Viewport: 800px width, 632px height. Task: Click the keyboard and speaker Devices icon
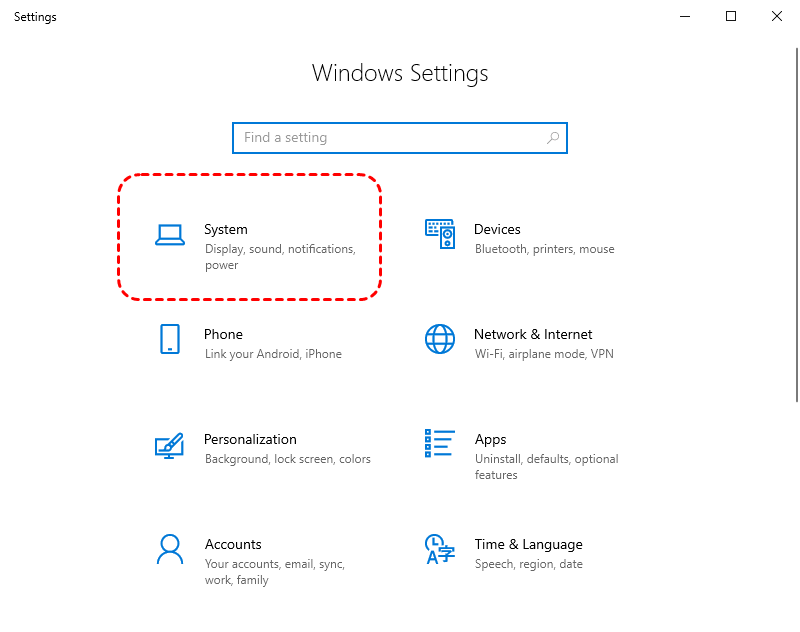pos(440,234)
